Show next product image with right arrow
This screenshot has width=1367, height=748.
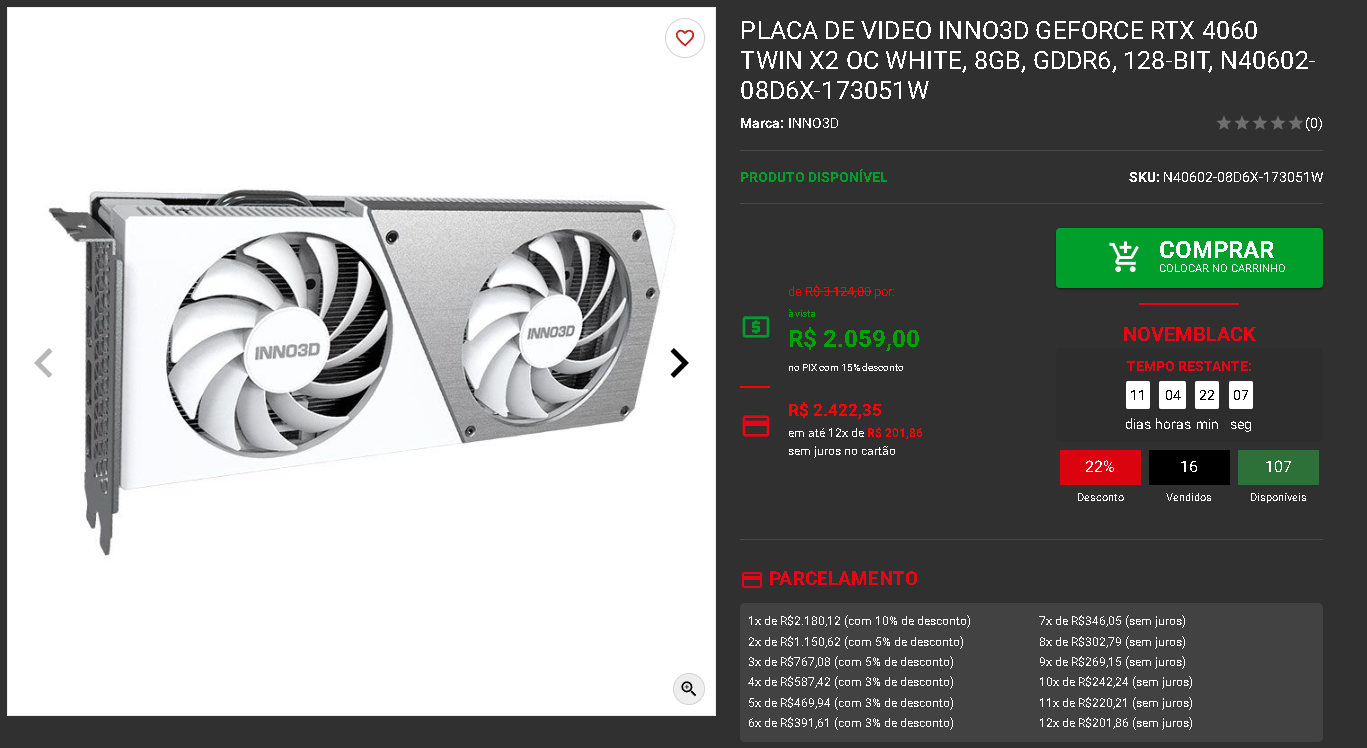pos(679,362)
